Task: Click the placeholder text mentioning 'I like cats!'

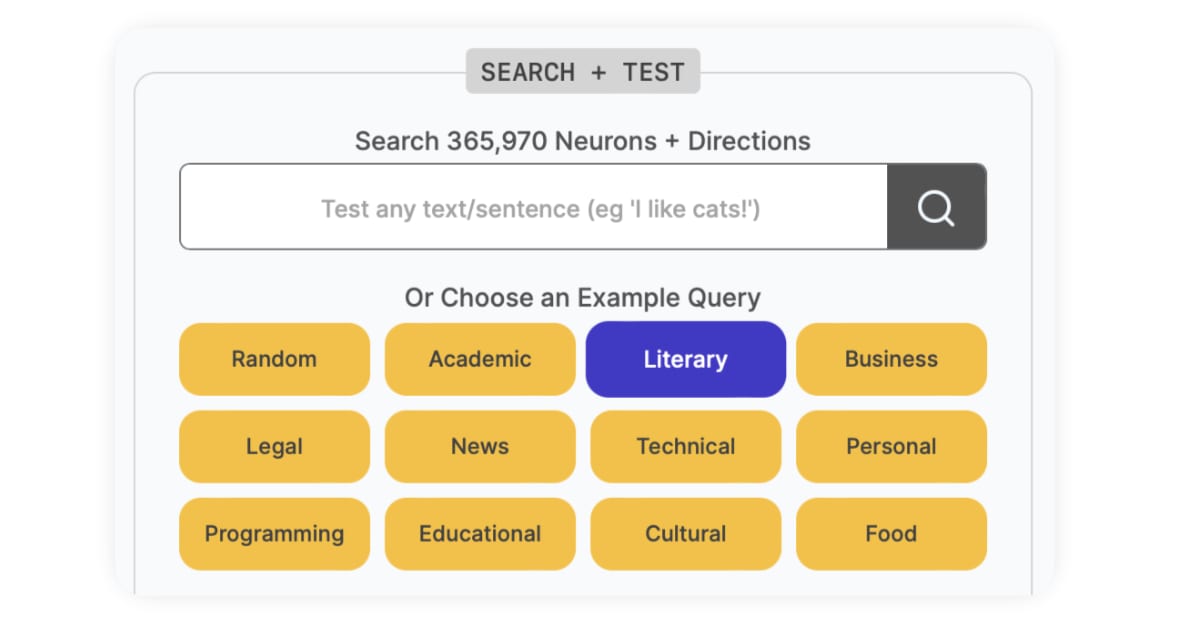Action: pos(541,209)
